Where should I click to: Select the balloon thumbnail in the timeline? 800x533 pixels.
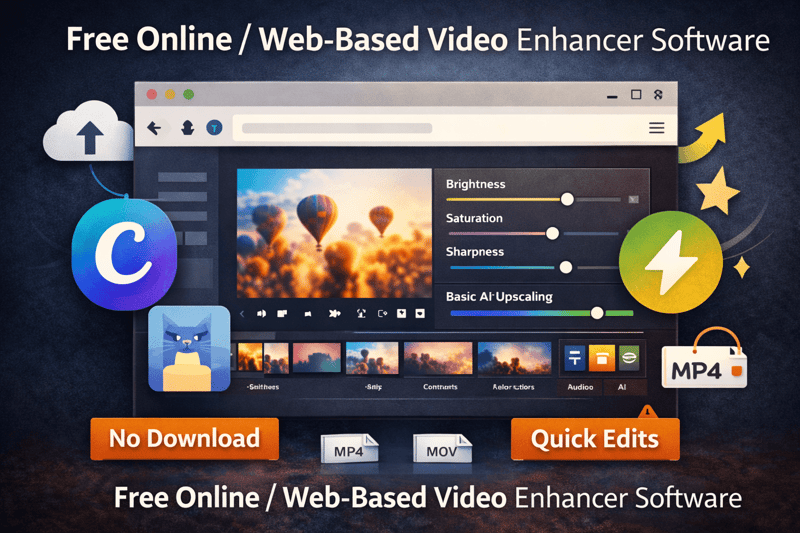click(x=372, y=358)
